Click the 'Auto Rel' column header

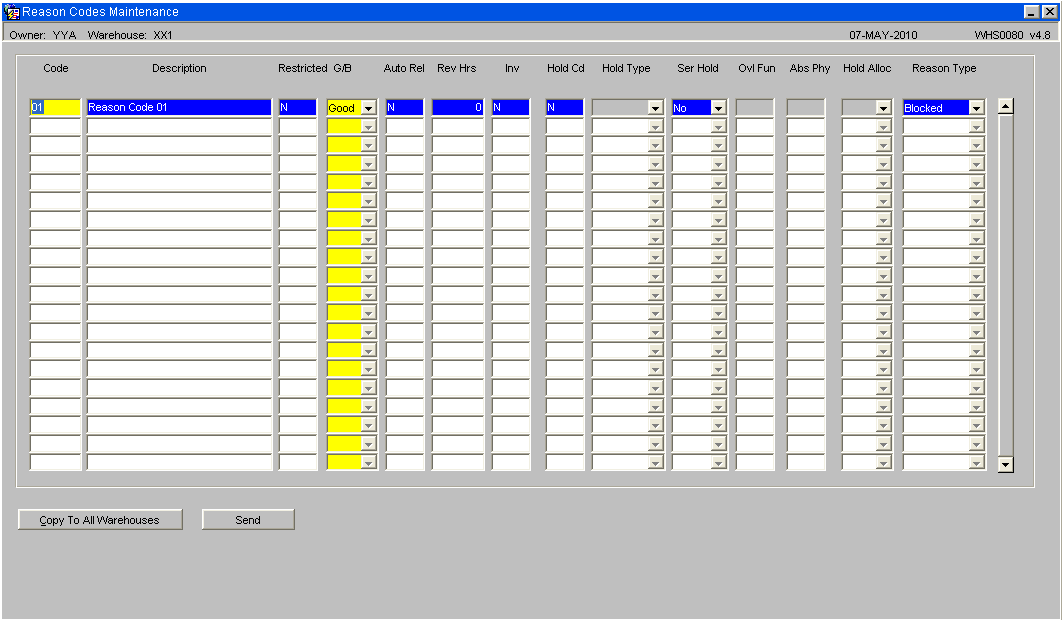click(x=404, y=68)
